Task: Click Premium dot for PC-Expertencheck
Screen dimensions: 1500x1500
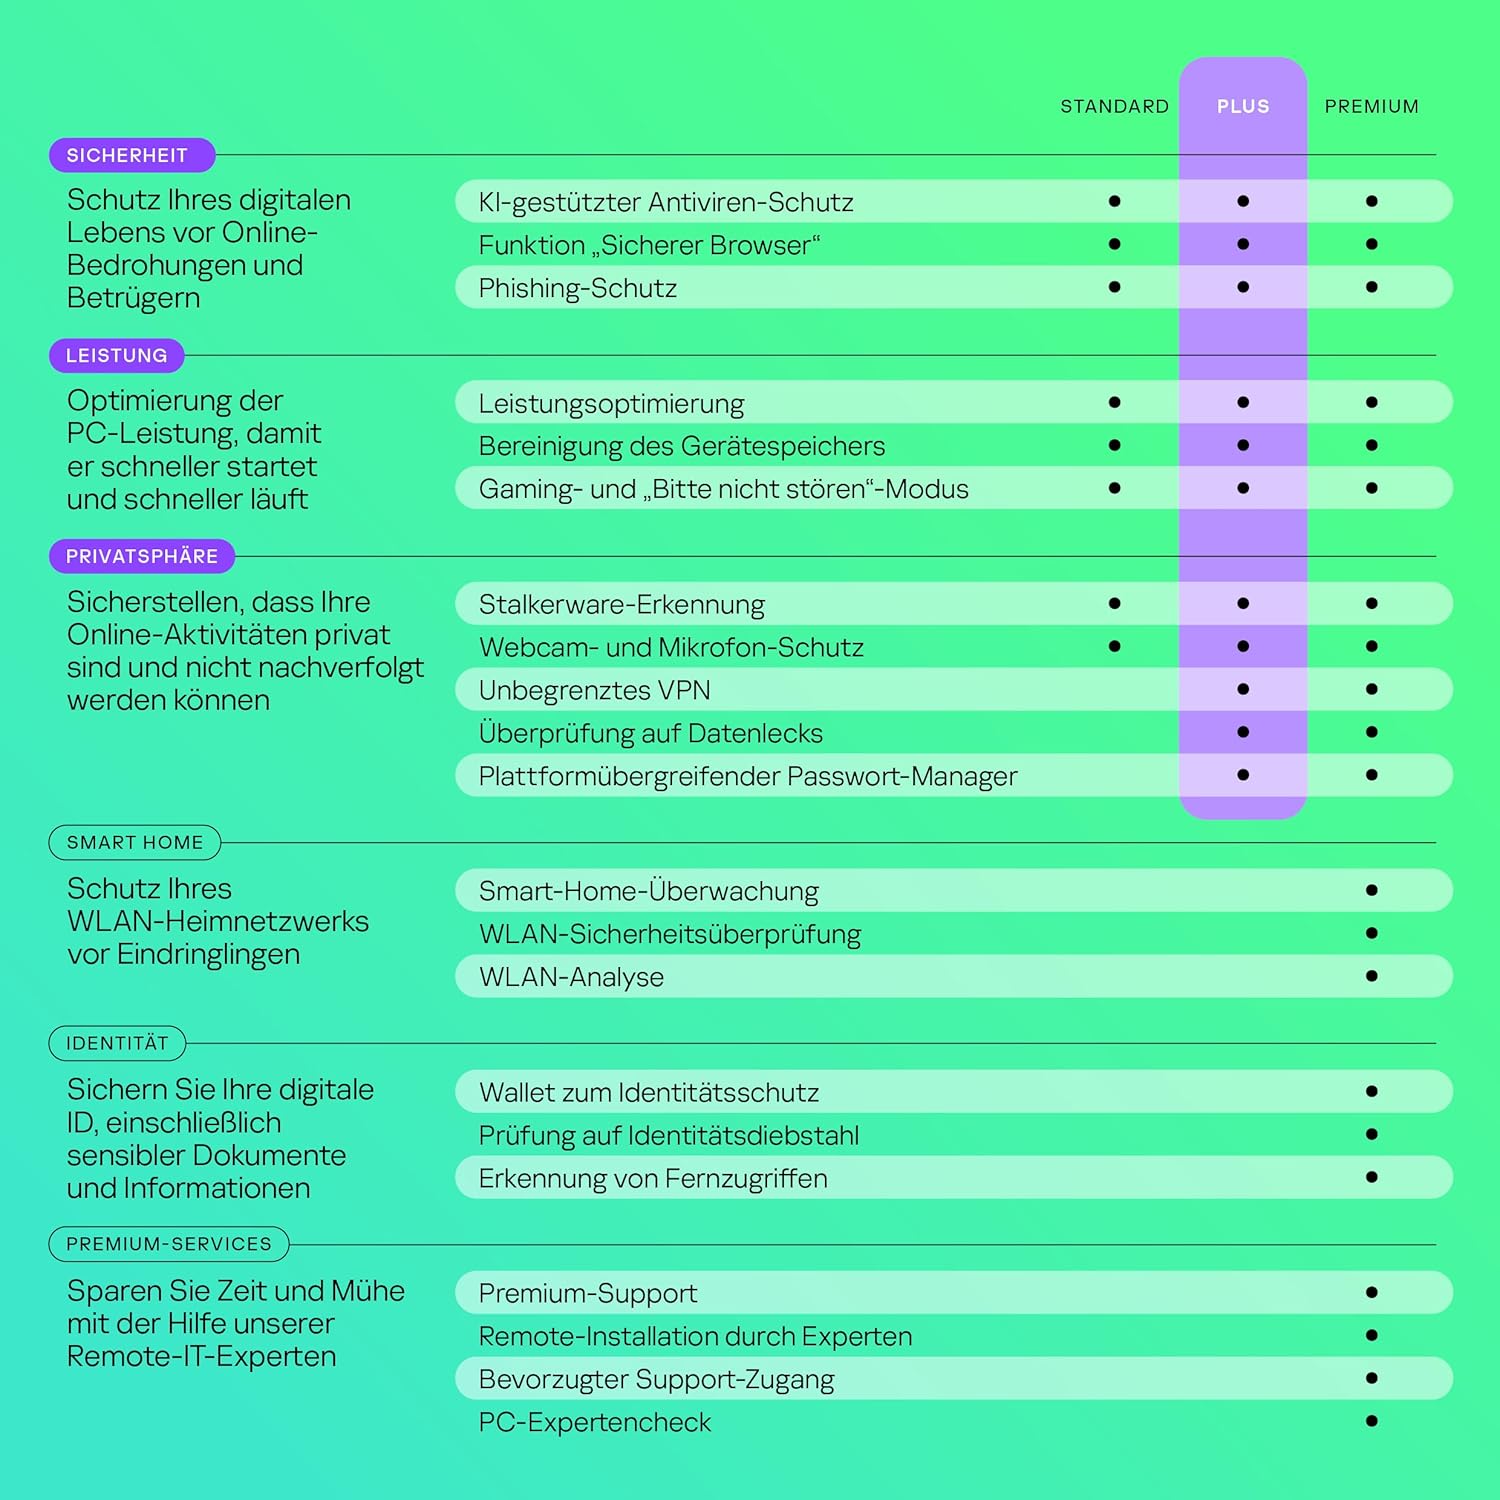Action: [x=1371, y=1421]
